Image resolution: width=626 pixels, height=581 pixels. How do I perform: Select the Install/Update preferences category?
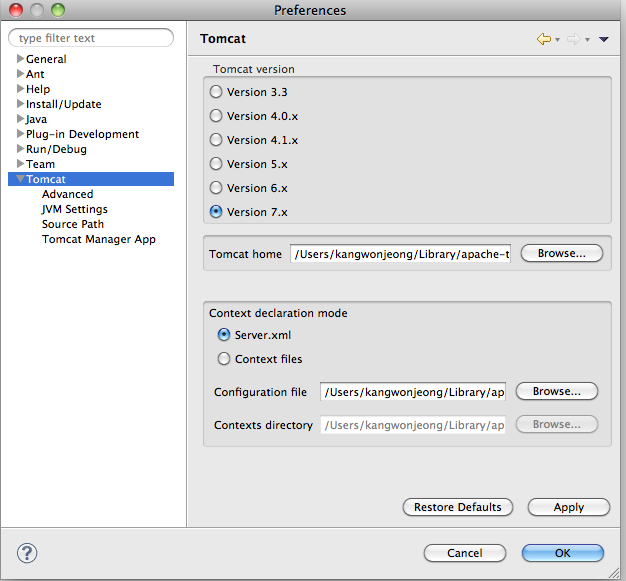click(x=63, y=104)
